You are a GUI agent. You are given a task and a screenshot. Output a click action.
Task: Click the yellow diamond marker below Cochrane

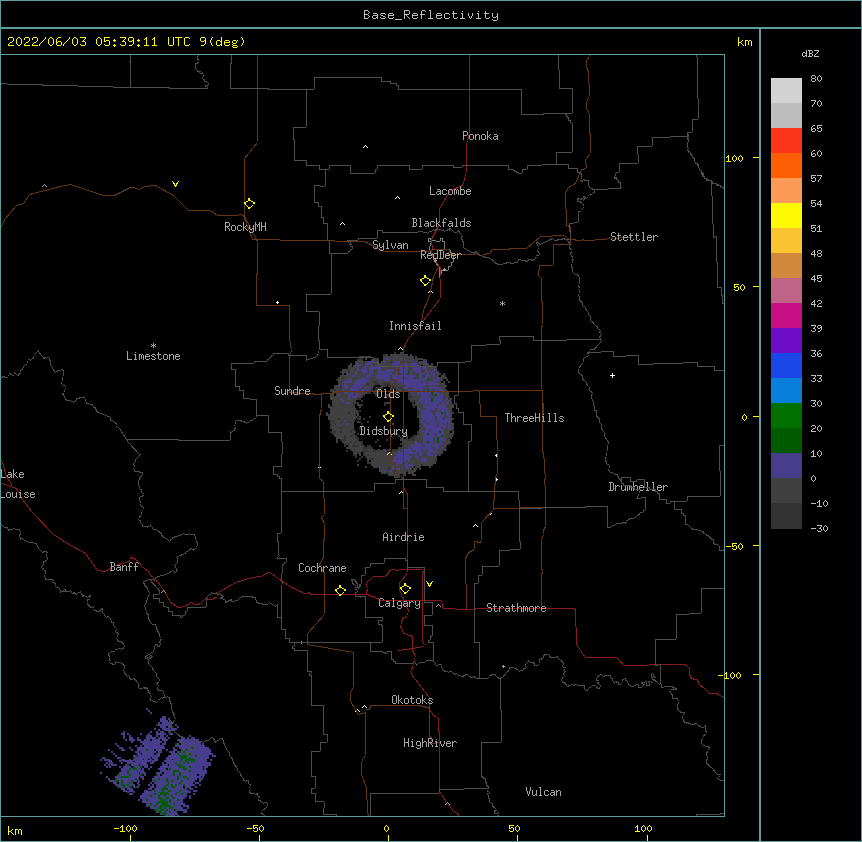(x=340, y=590)
